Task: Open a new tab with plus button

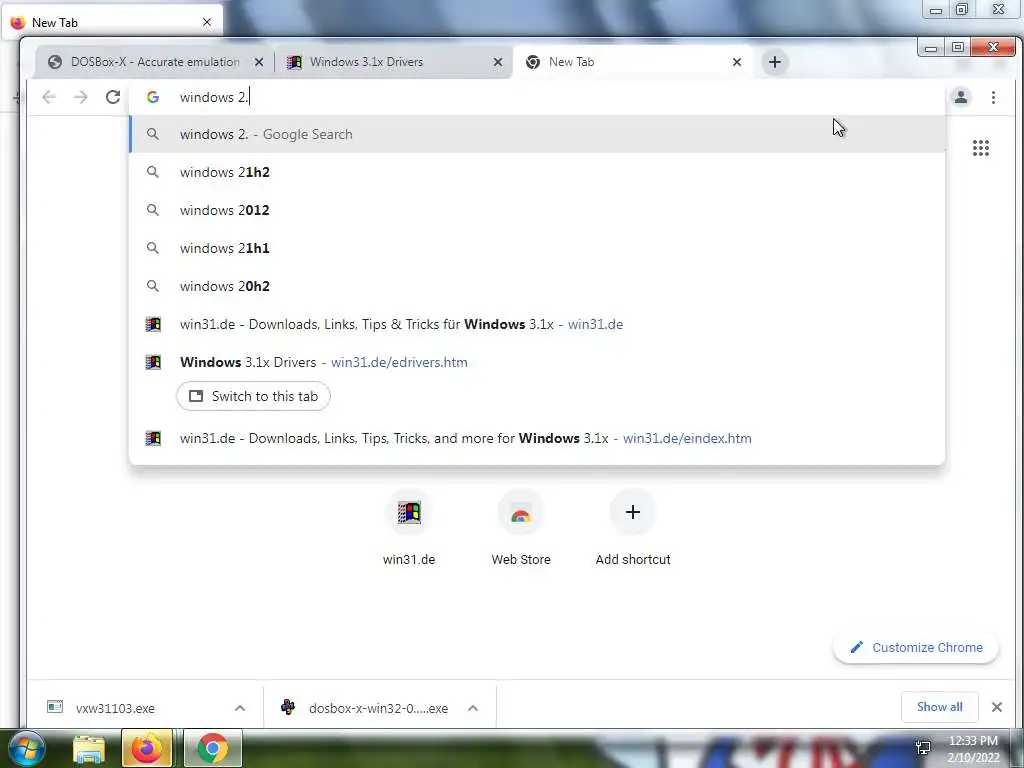Action: (x=775, y=62)
